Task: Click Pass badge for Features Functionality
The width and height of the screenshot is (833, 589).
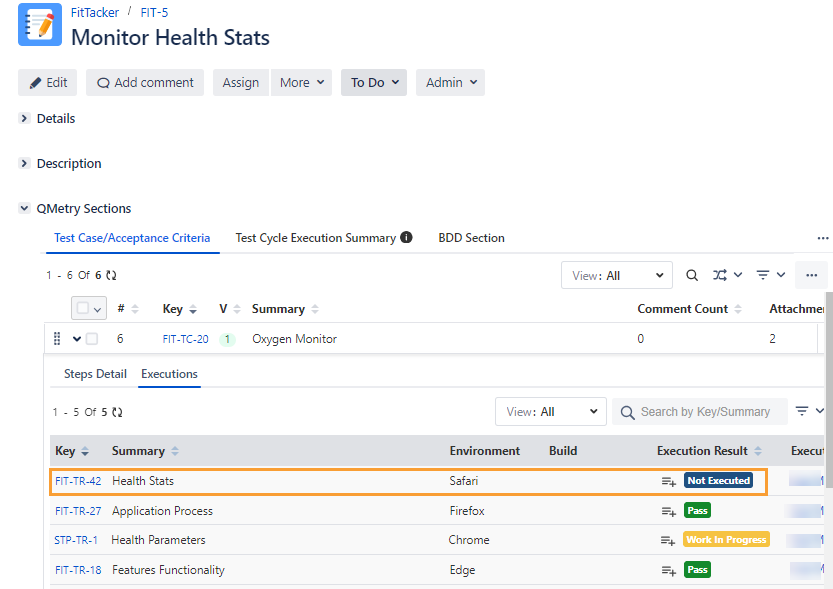Action: (x=697, y=570)
